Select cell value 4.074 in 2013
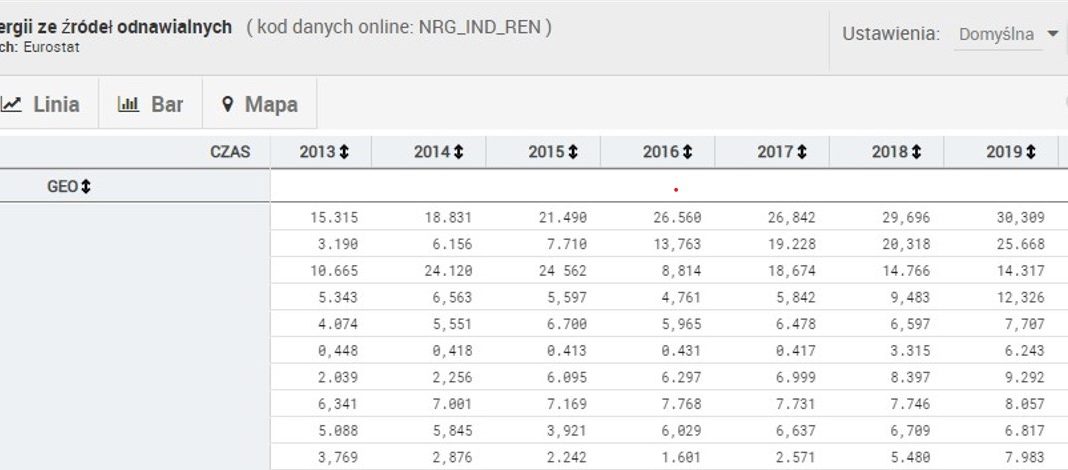The width and height of the screenshot is (1068, 470). click(338, 324)
